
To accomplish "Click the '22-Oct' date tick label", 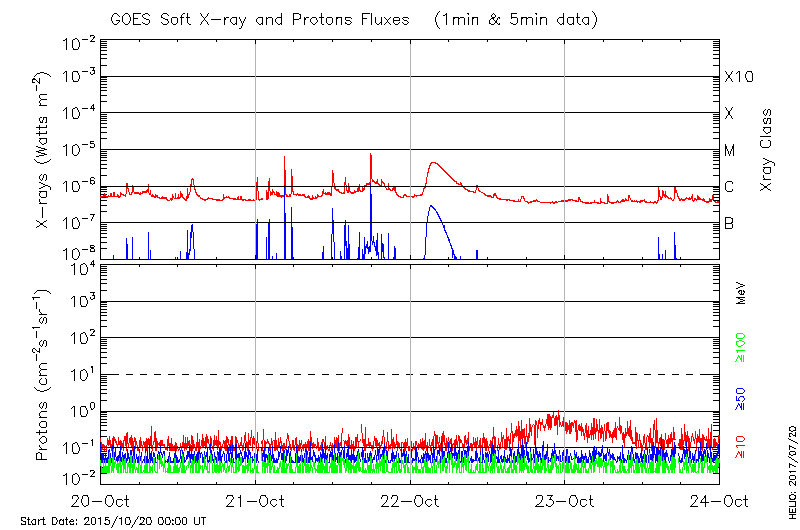I will (411, 501).
